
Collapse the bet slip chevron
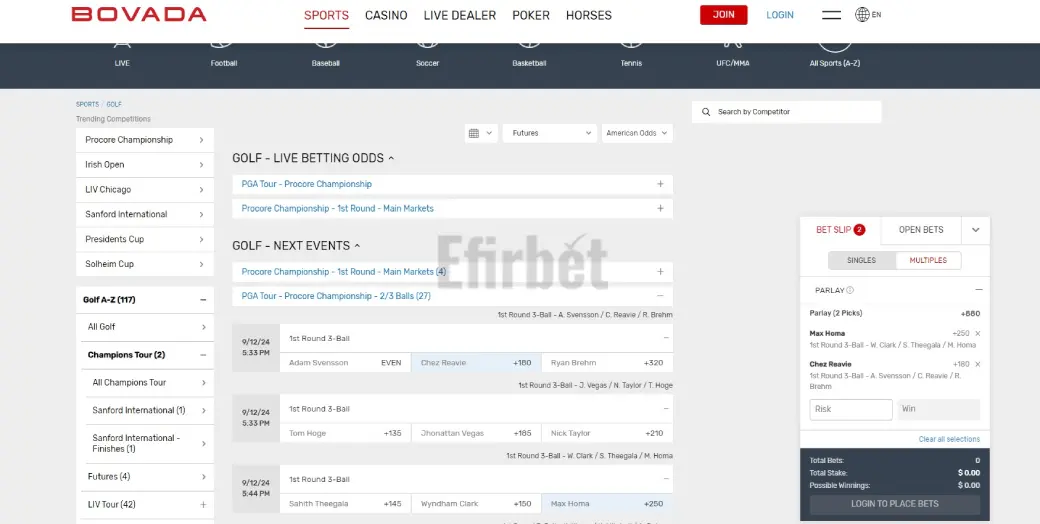pyautogui.click(x=976, y=230)
